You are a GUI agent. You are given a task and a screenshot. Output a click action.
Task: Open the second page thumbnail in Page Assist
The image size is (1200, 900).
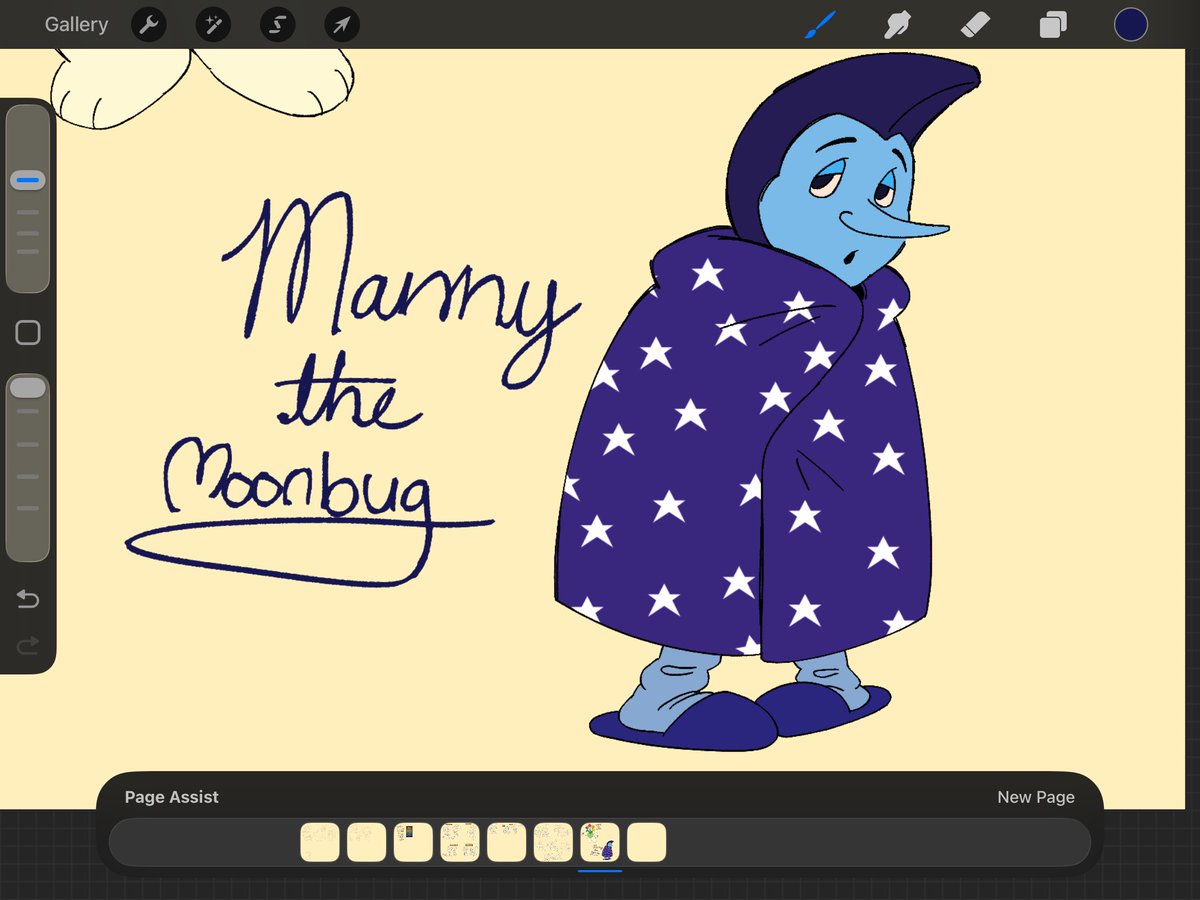pyautogui.click(x=367, y=842)
